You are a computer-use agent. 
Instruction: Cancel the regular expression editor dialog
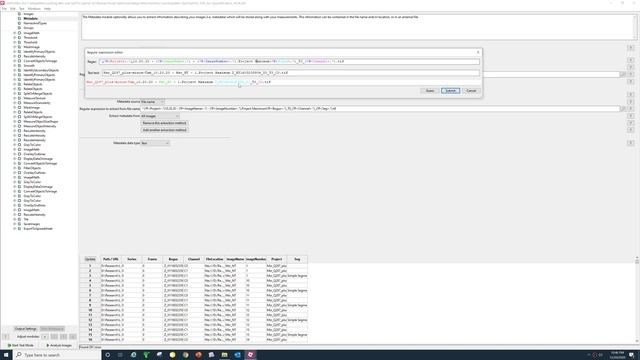point(471,91)
